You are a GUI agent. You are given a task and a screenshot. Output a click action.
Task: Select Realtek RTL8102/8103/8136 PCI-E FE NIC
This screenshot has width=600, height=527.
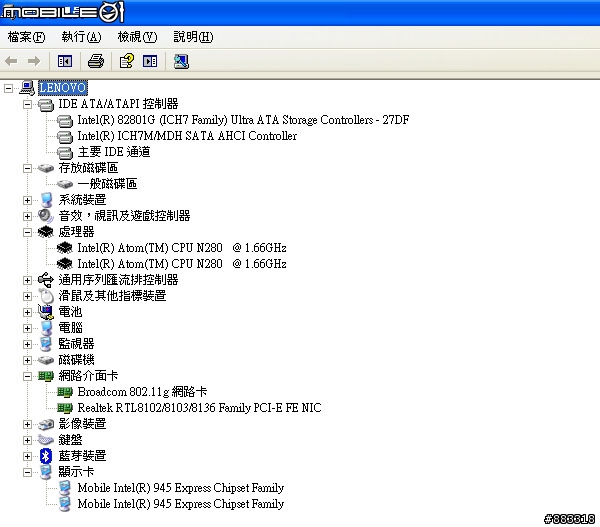click(x=199, y=408)
